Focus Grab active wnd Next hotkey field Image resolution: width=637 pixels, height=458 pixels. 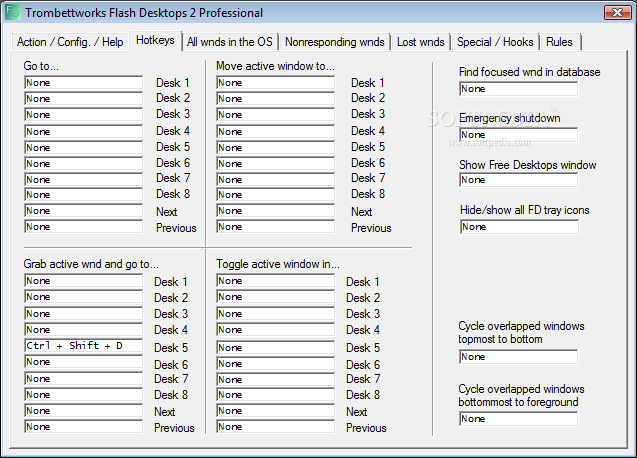click(84, 411)
